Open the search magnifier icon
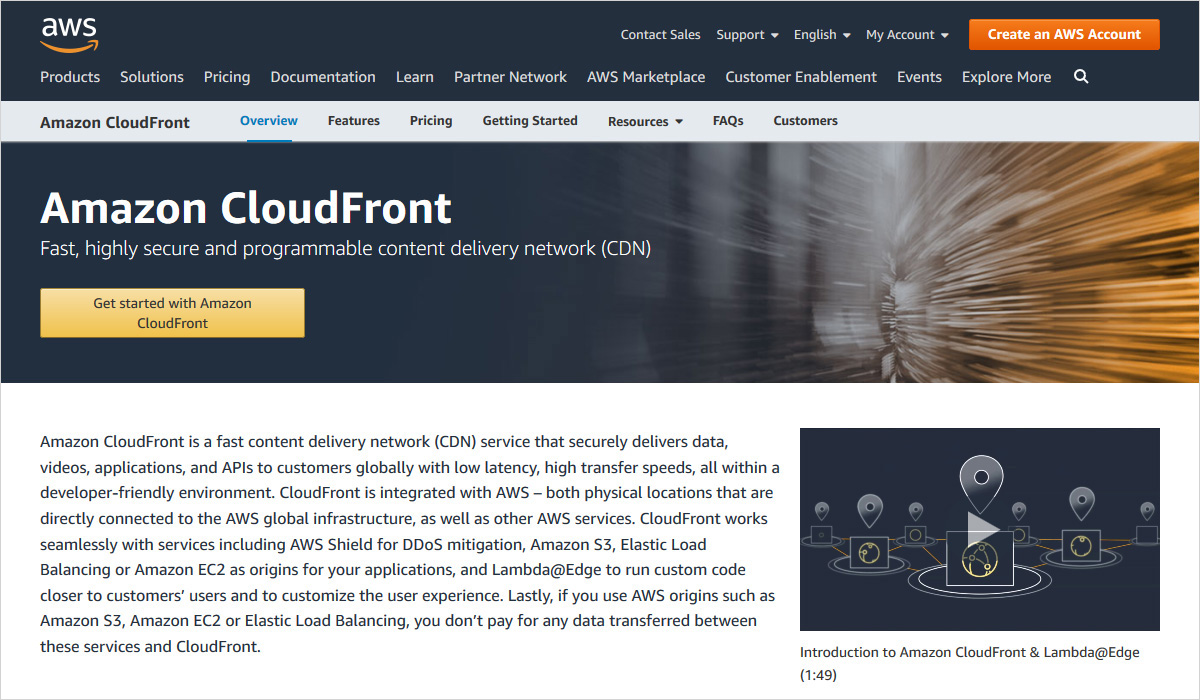1200x700 pixels. click(1081, 77)
